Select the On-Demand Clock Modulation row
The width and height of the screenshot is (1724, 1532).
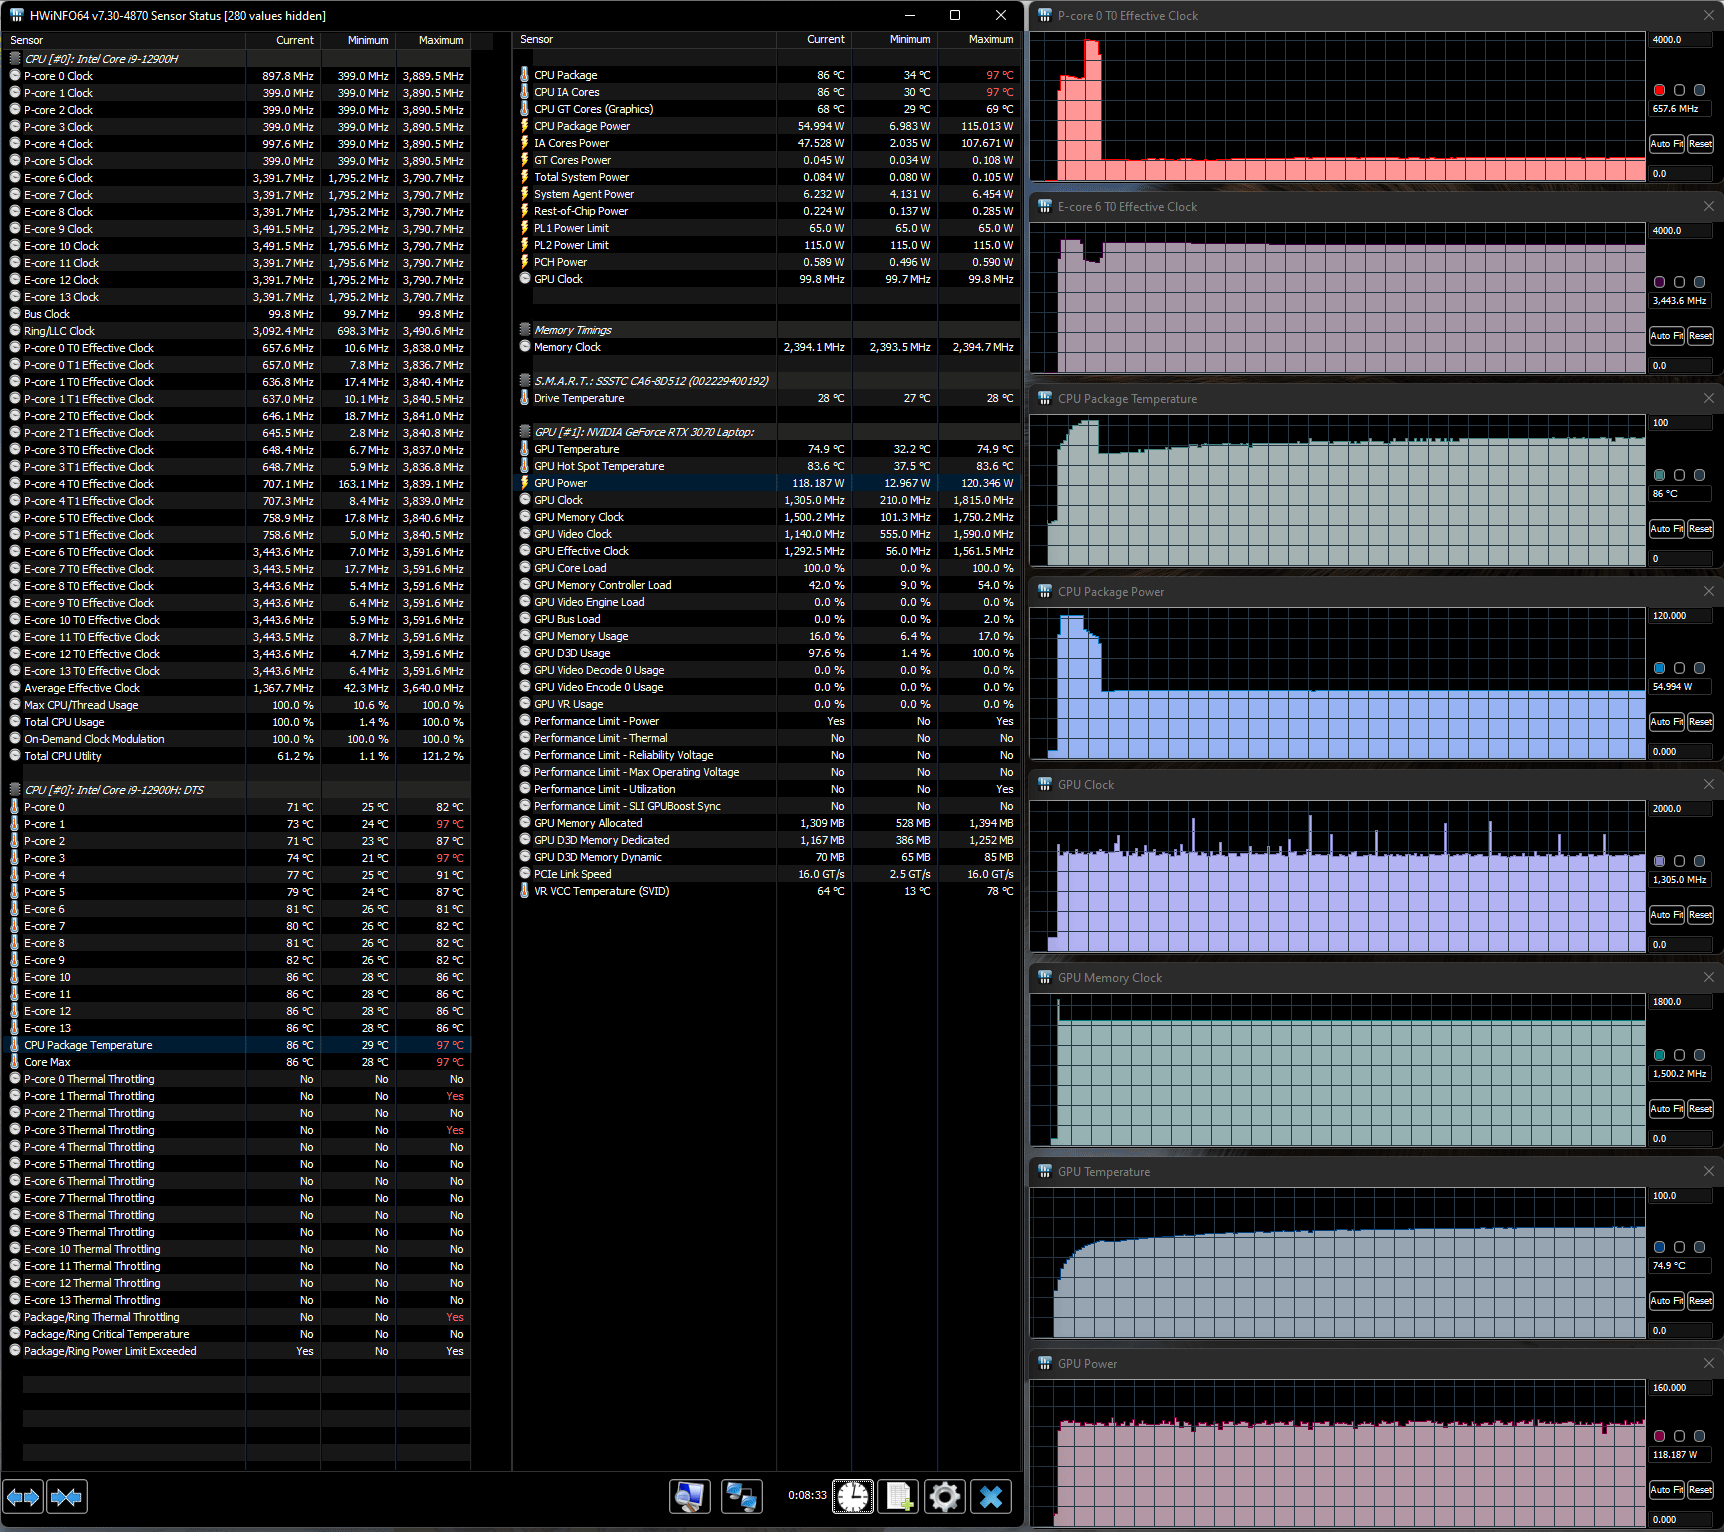click(238, 739)
